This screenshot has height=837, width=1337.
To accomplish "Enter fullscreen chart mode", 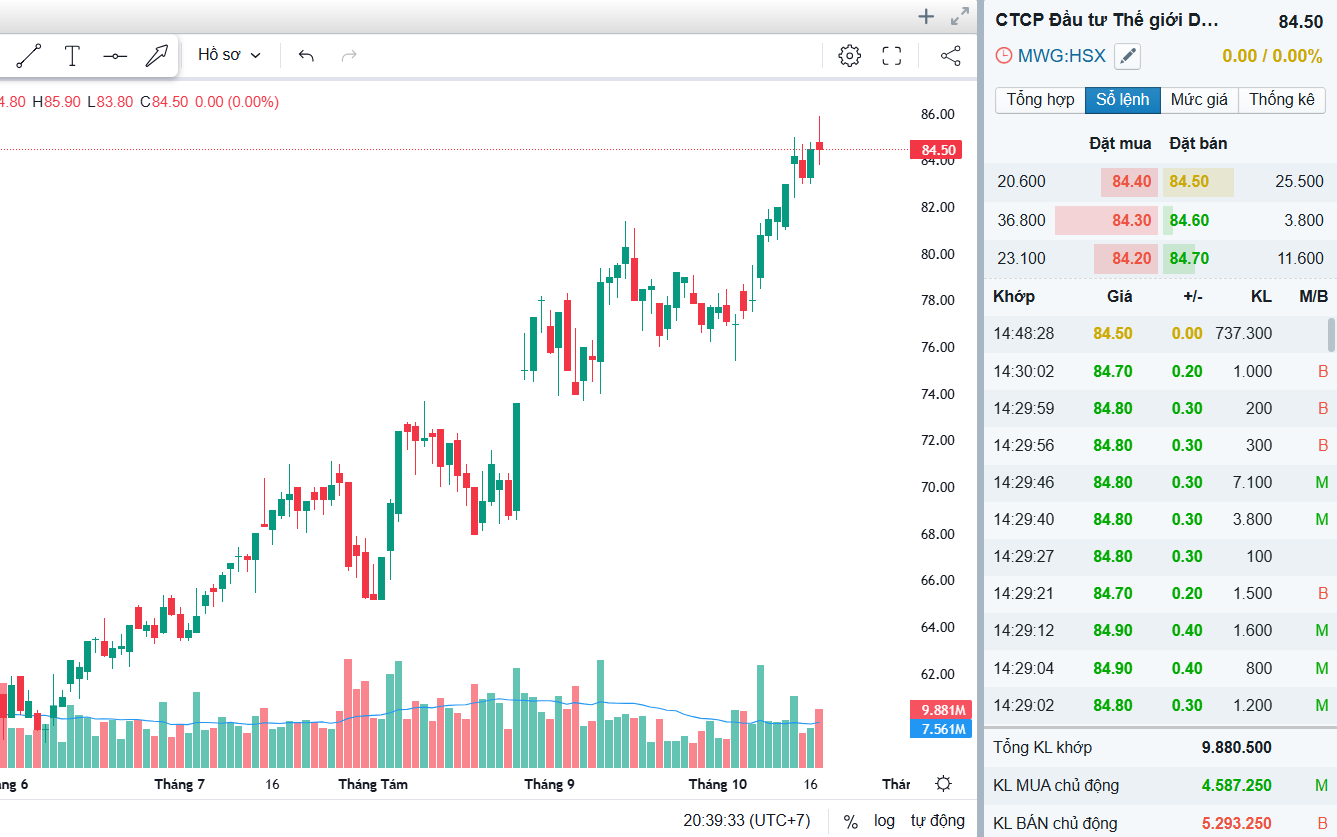I will pos(892,56).
